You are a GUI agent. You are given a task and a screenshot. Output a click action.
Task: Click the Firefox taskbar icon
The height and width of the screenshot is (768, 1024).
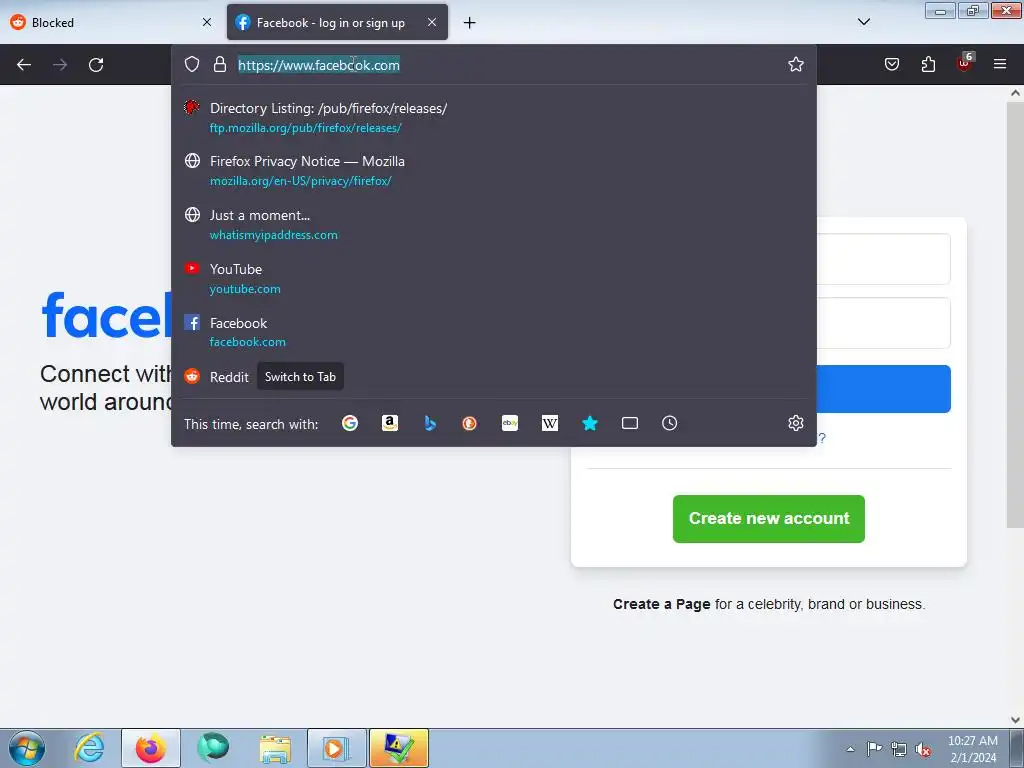[x=150, y=748]
